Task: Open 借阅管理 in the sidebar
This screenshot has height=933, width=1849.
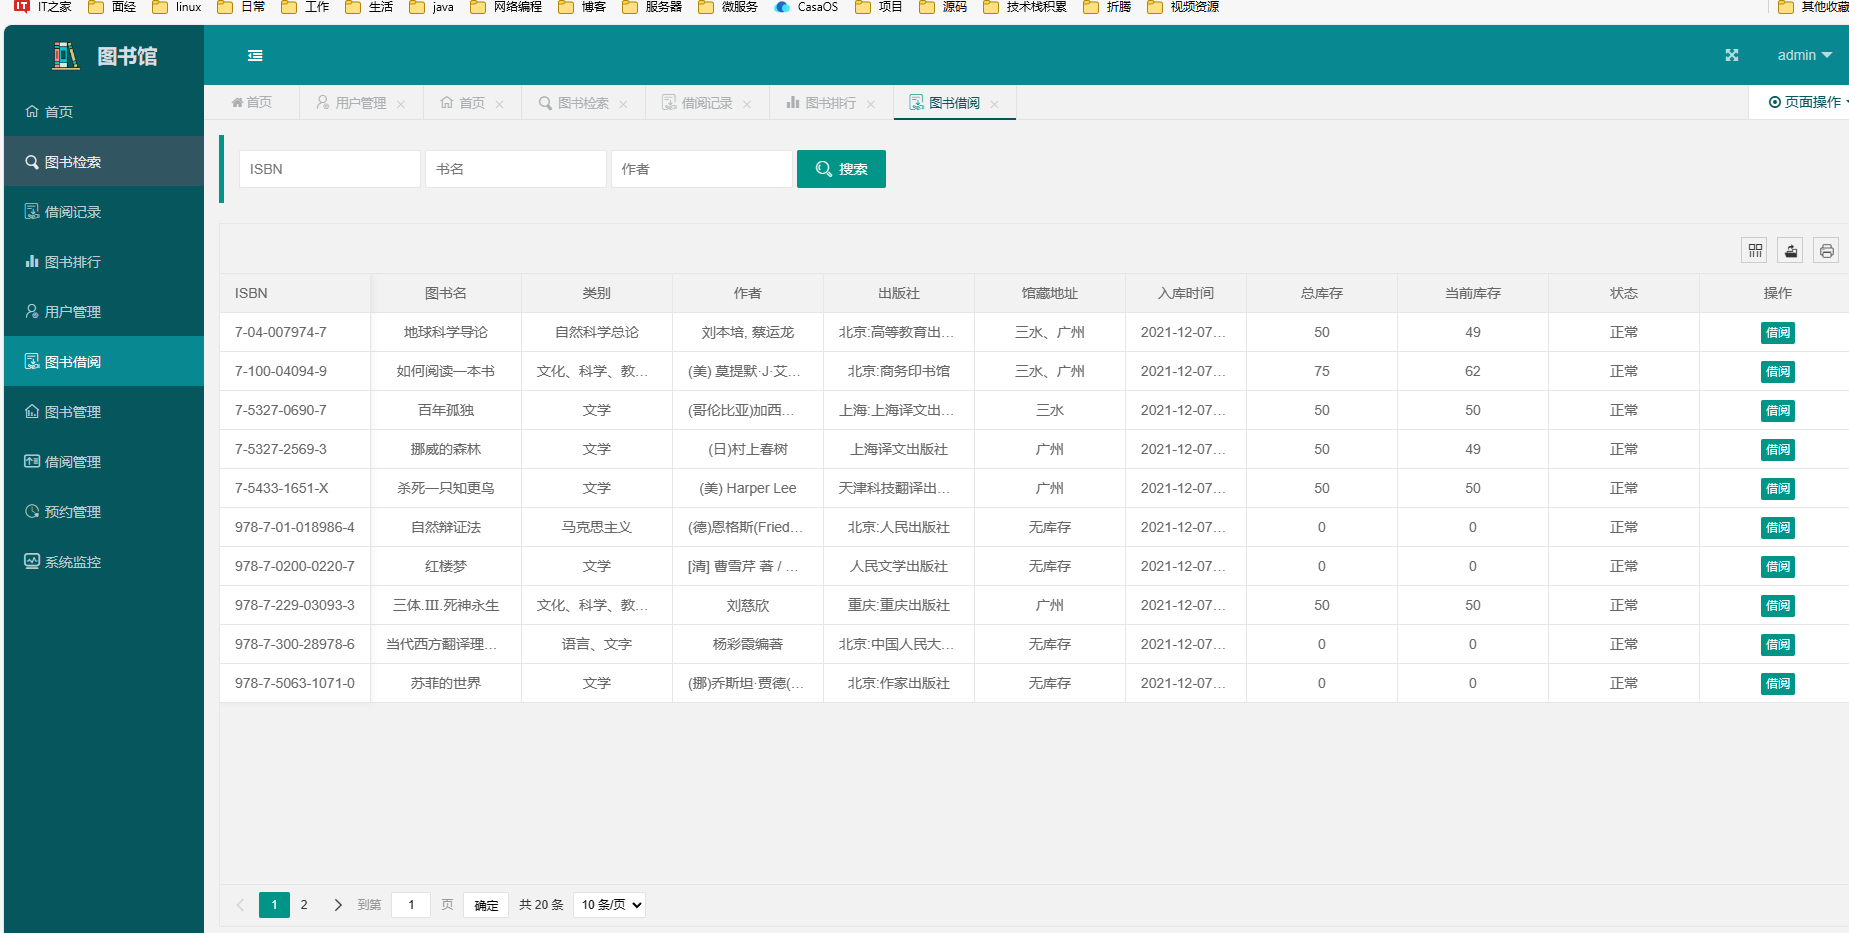Action: tap(104, 461)
